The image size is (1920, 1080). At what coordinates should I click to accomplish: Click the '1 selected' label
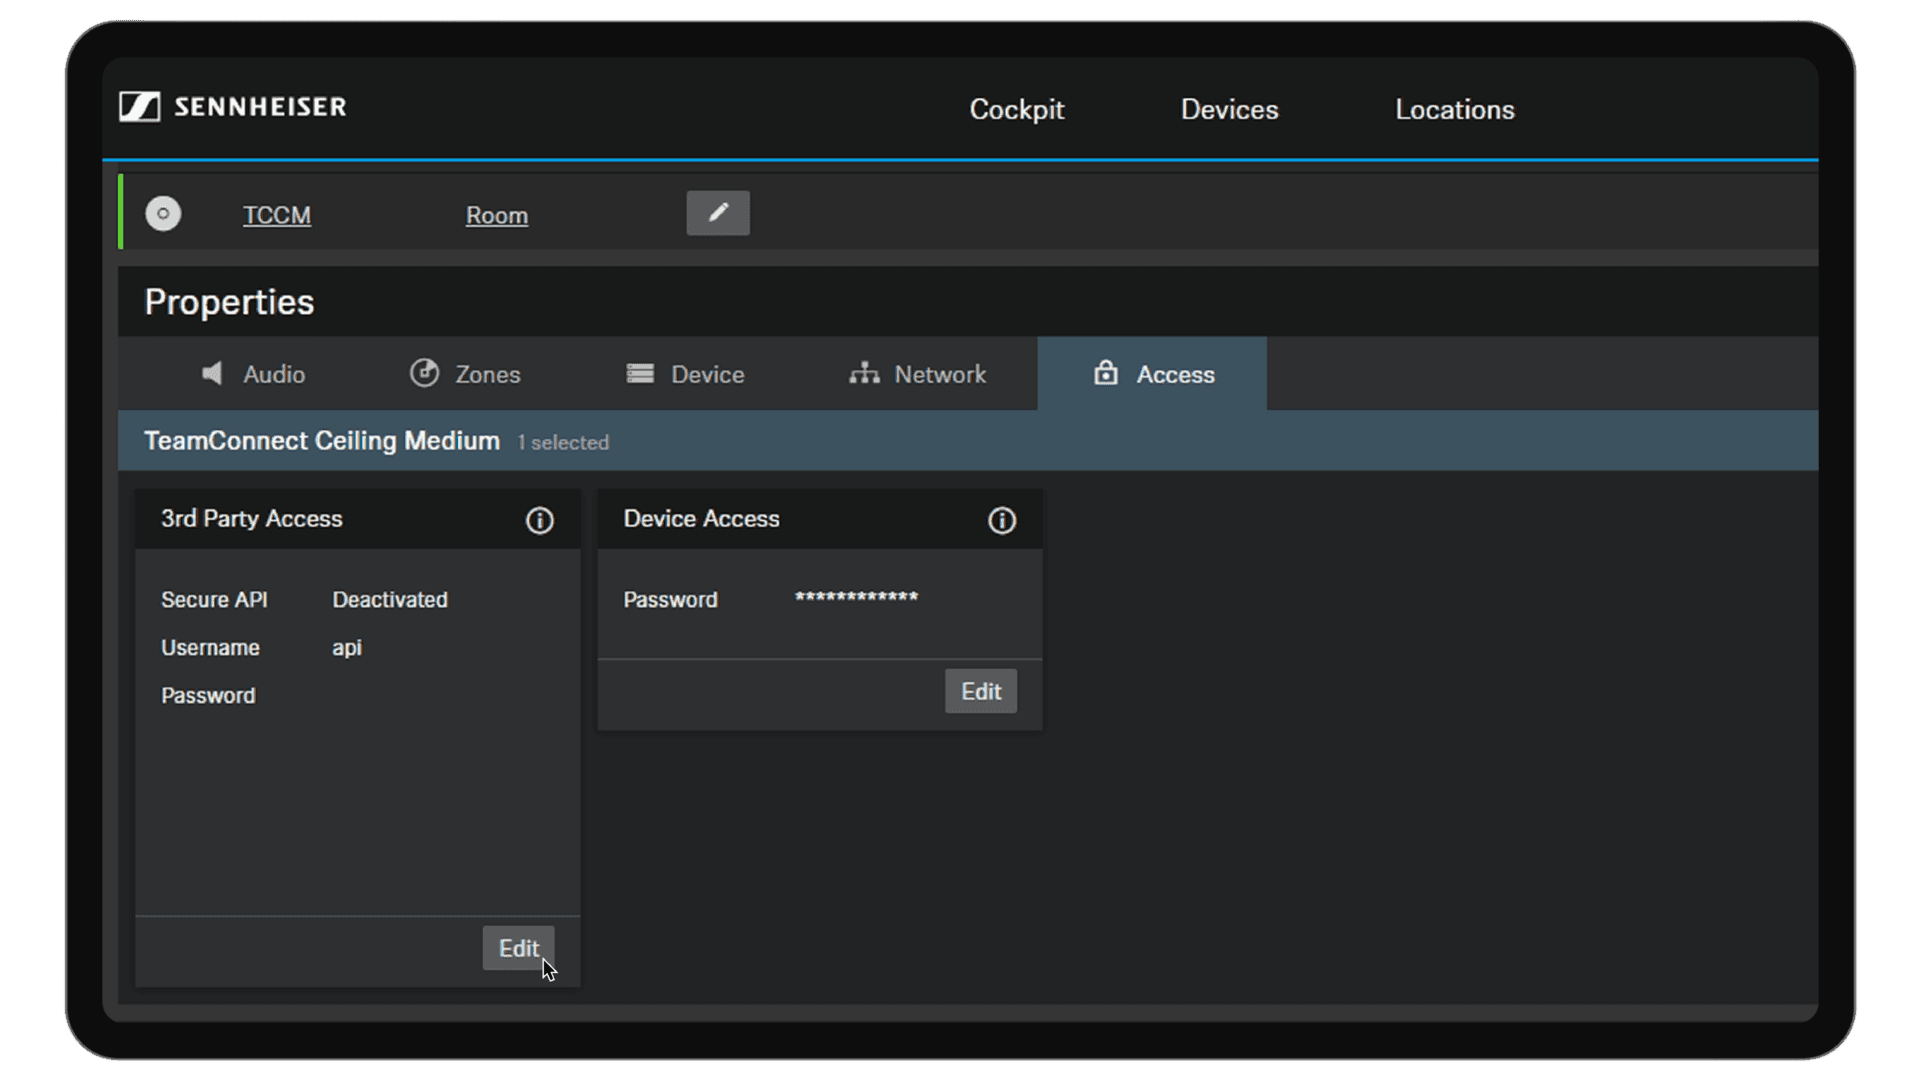point(563,443)
